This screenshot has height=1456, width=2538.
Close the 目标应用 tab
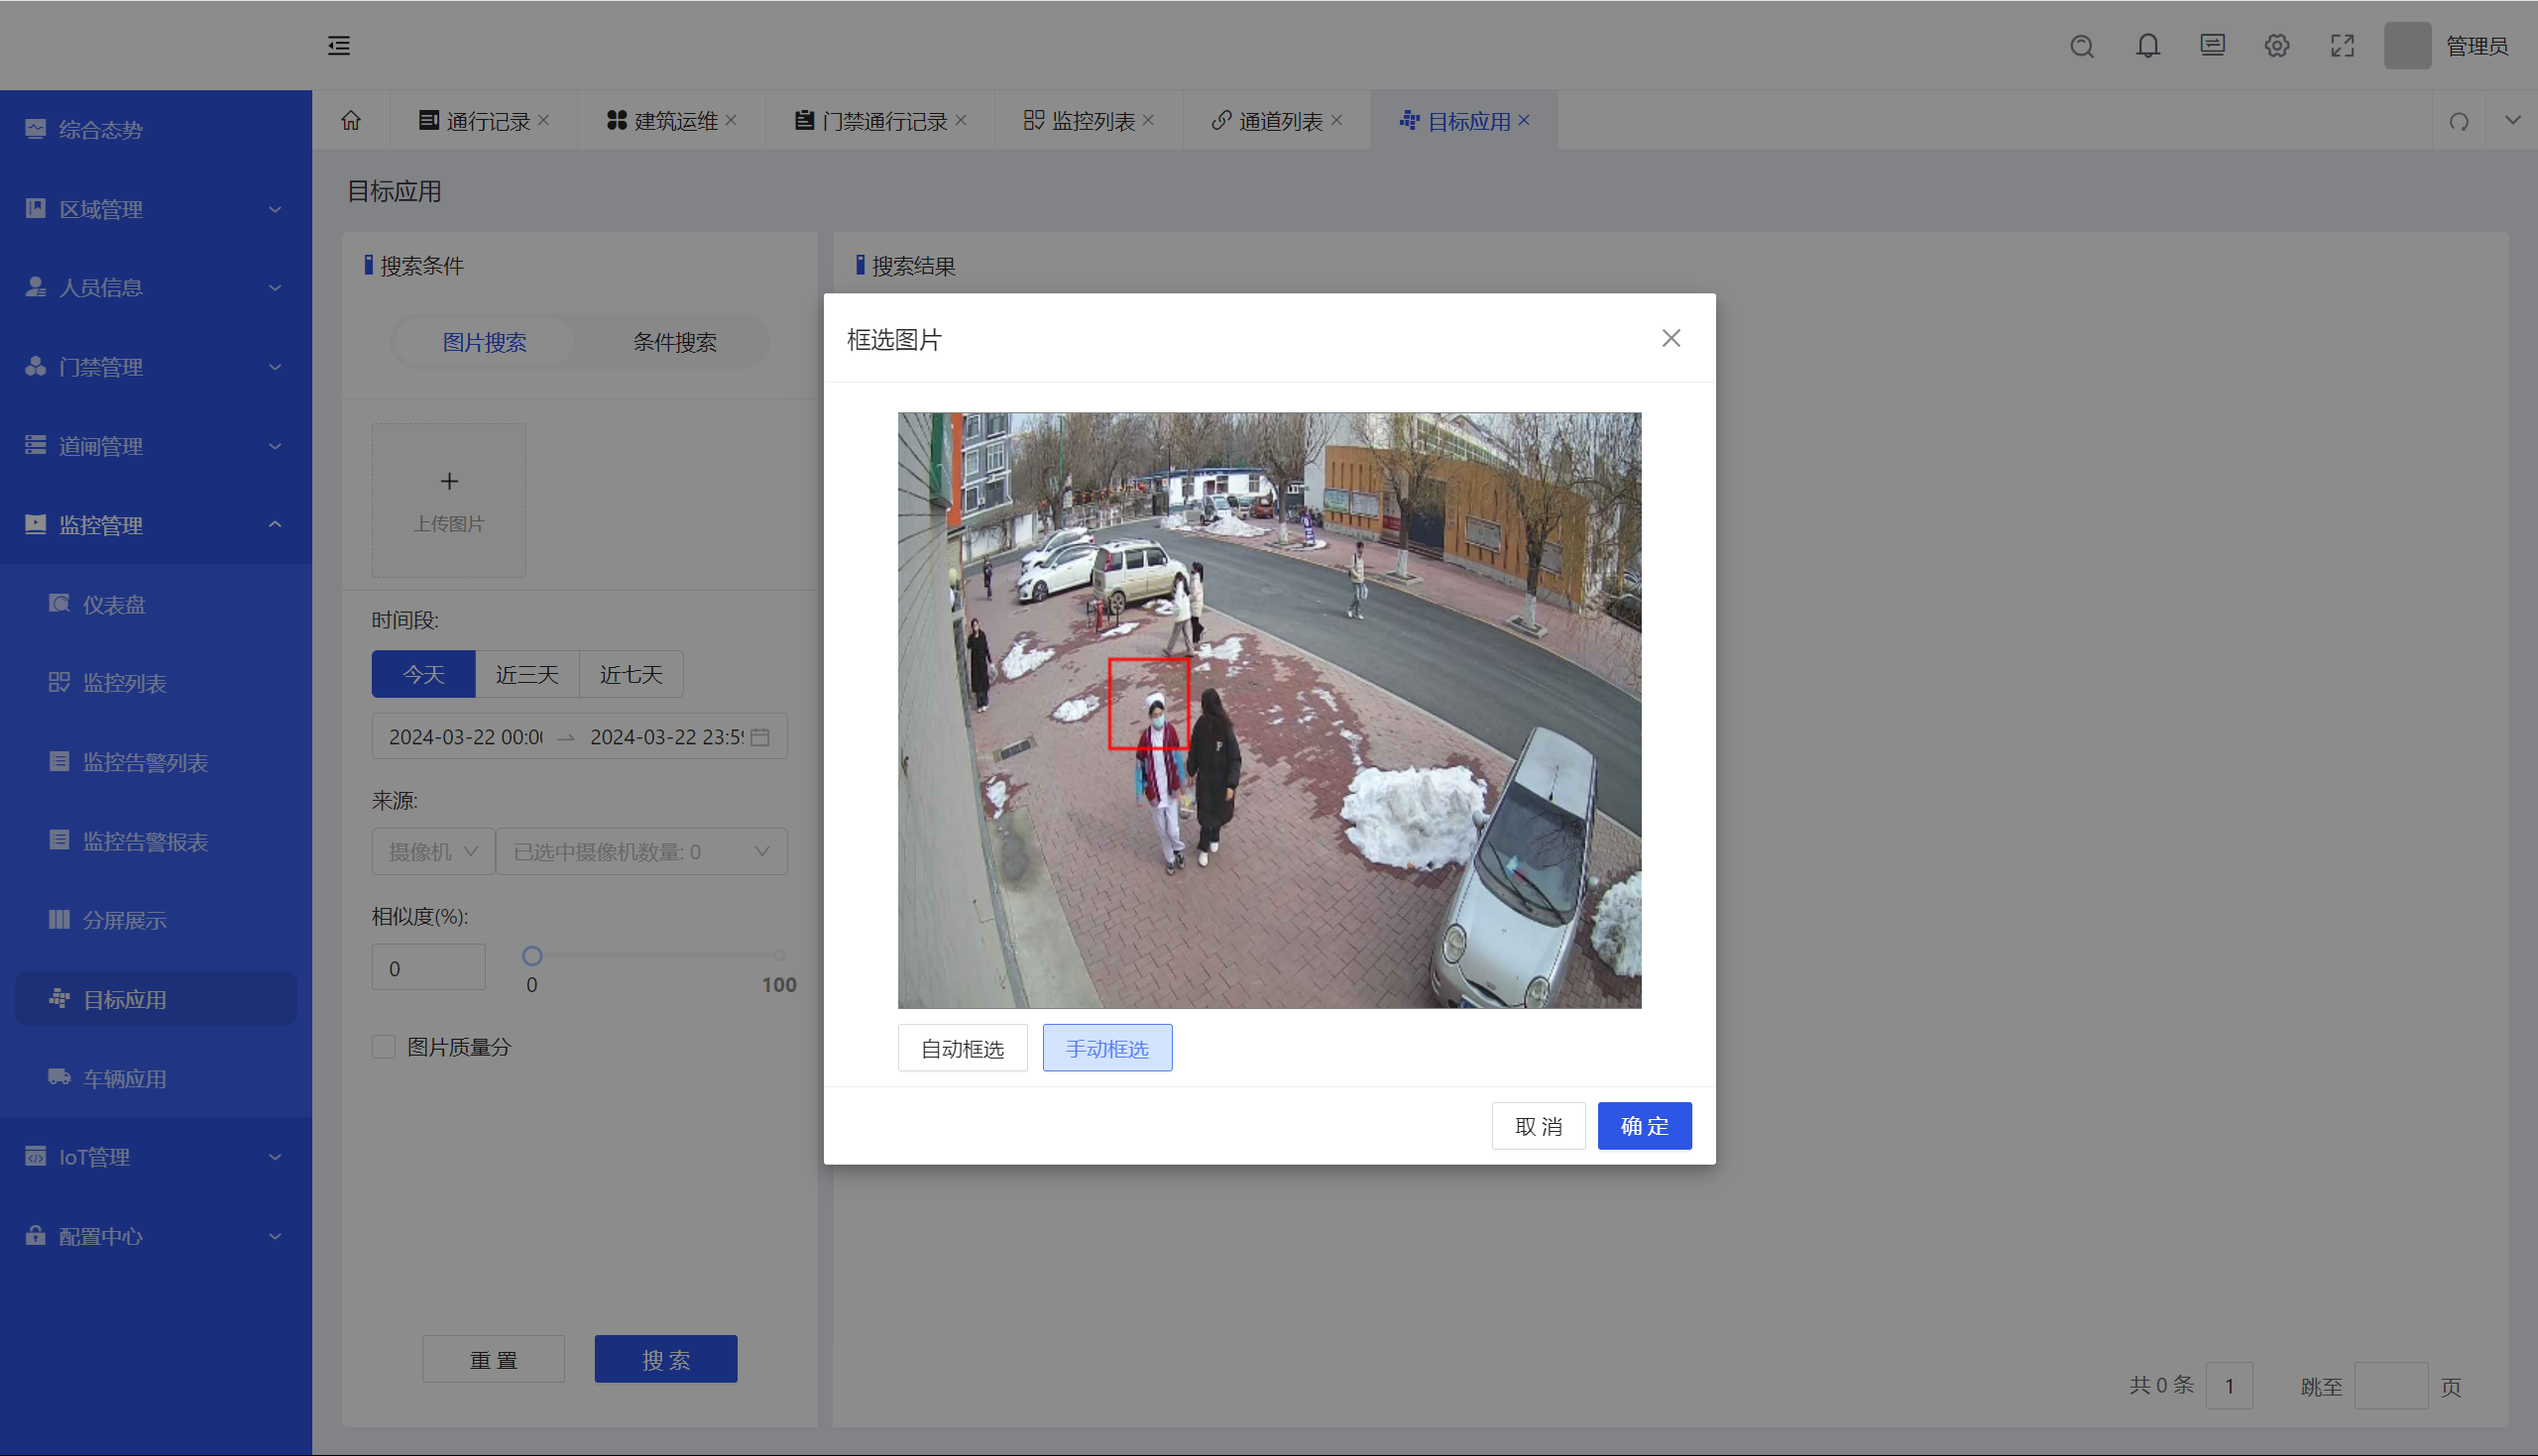(x=1524, y=120)
